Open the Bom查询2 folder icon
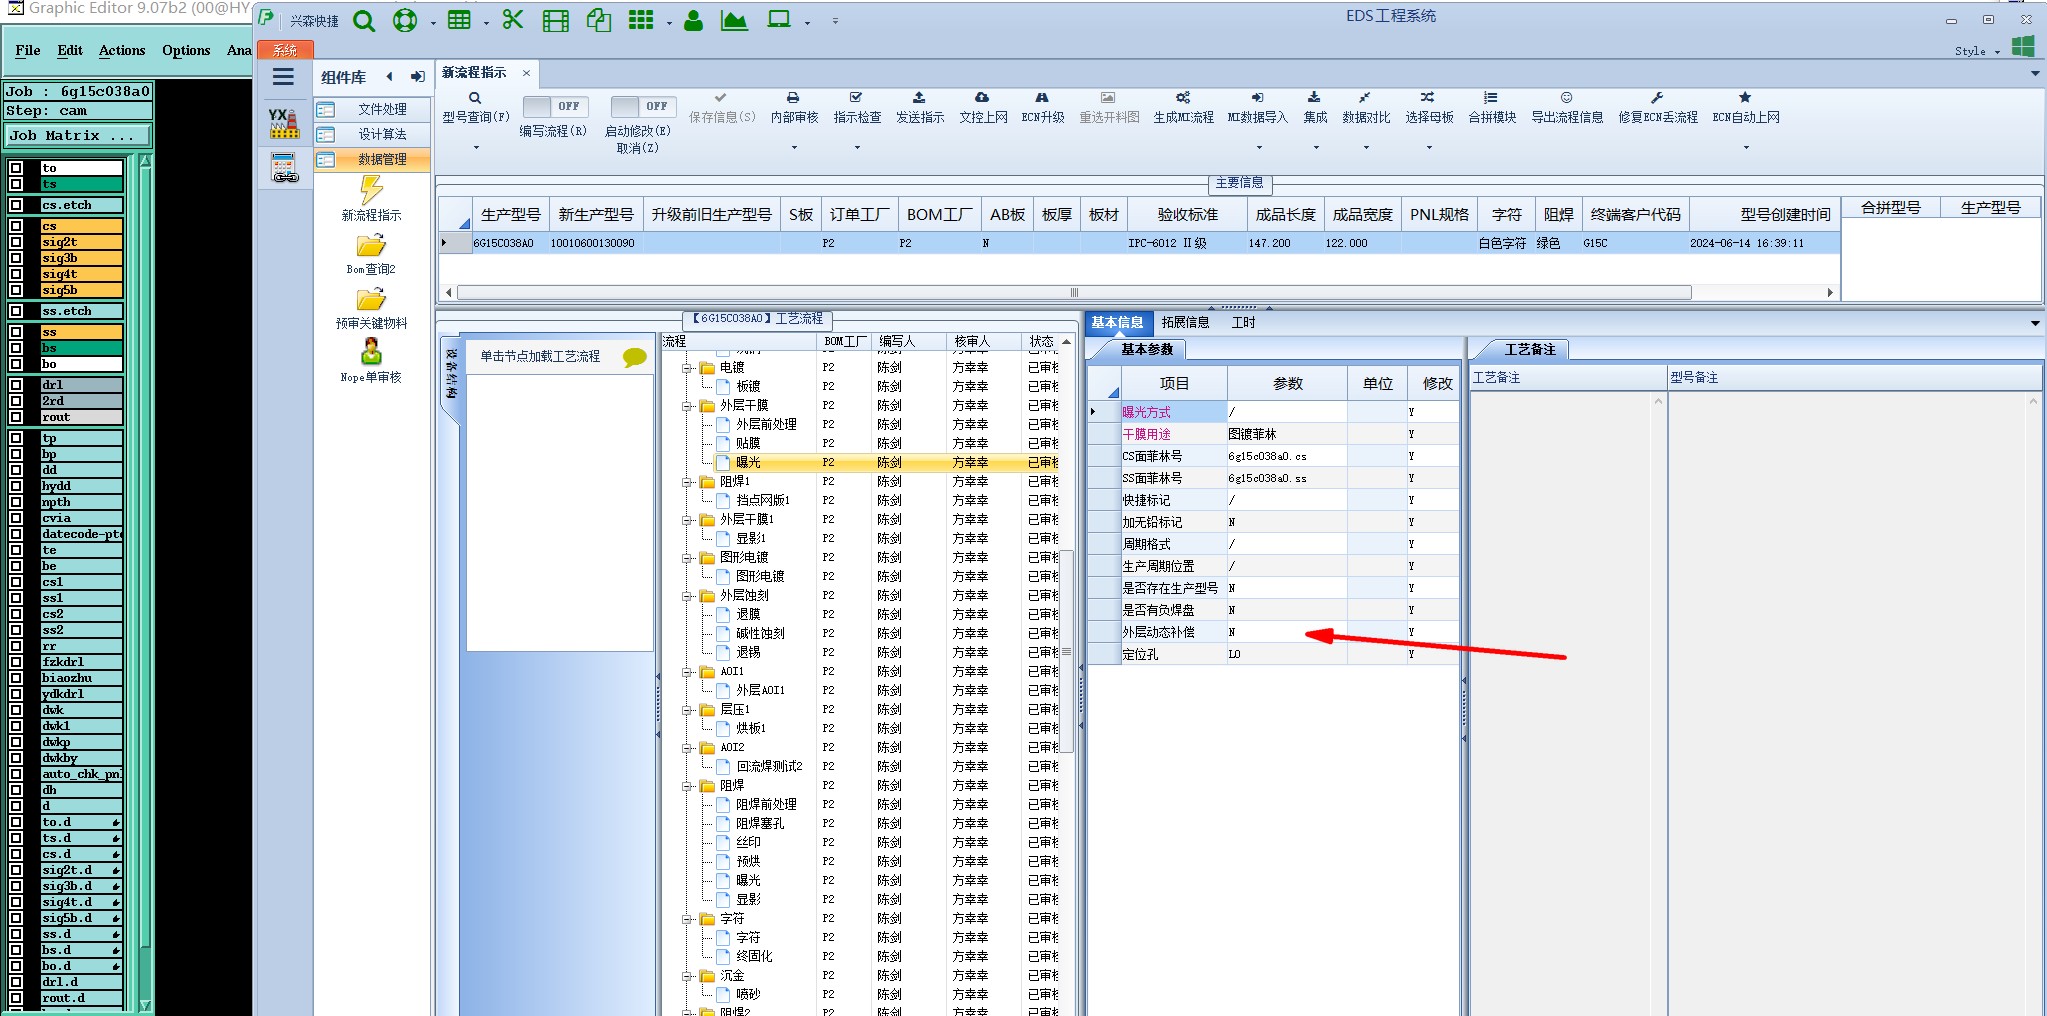The height and width of the screenshot is (1016, 2047). tap(371, 246)
